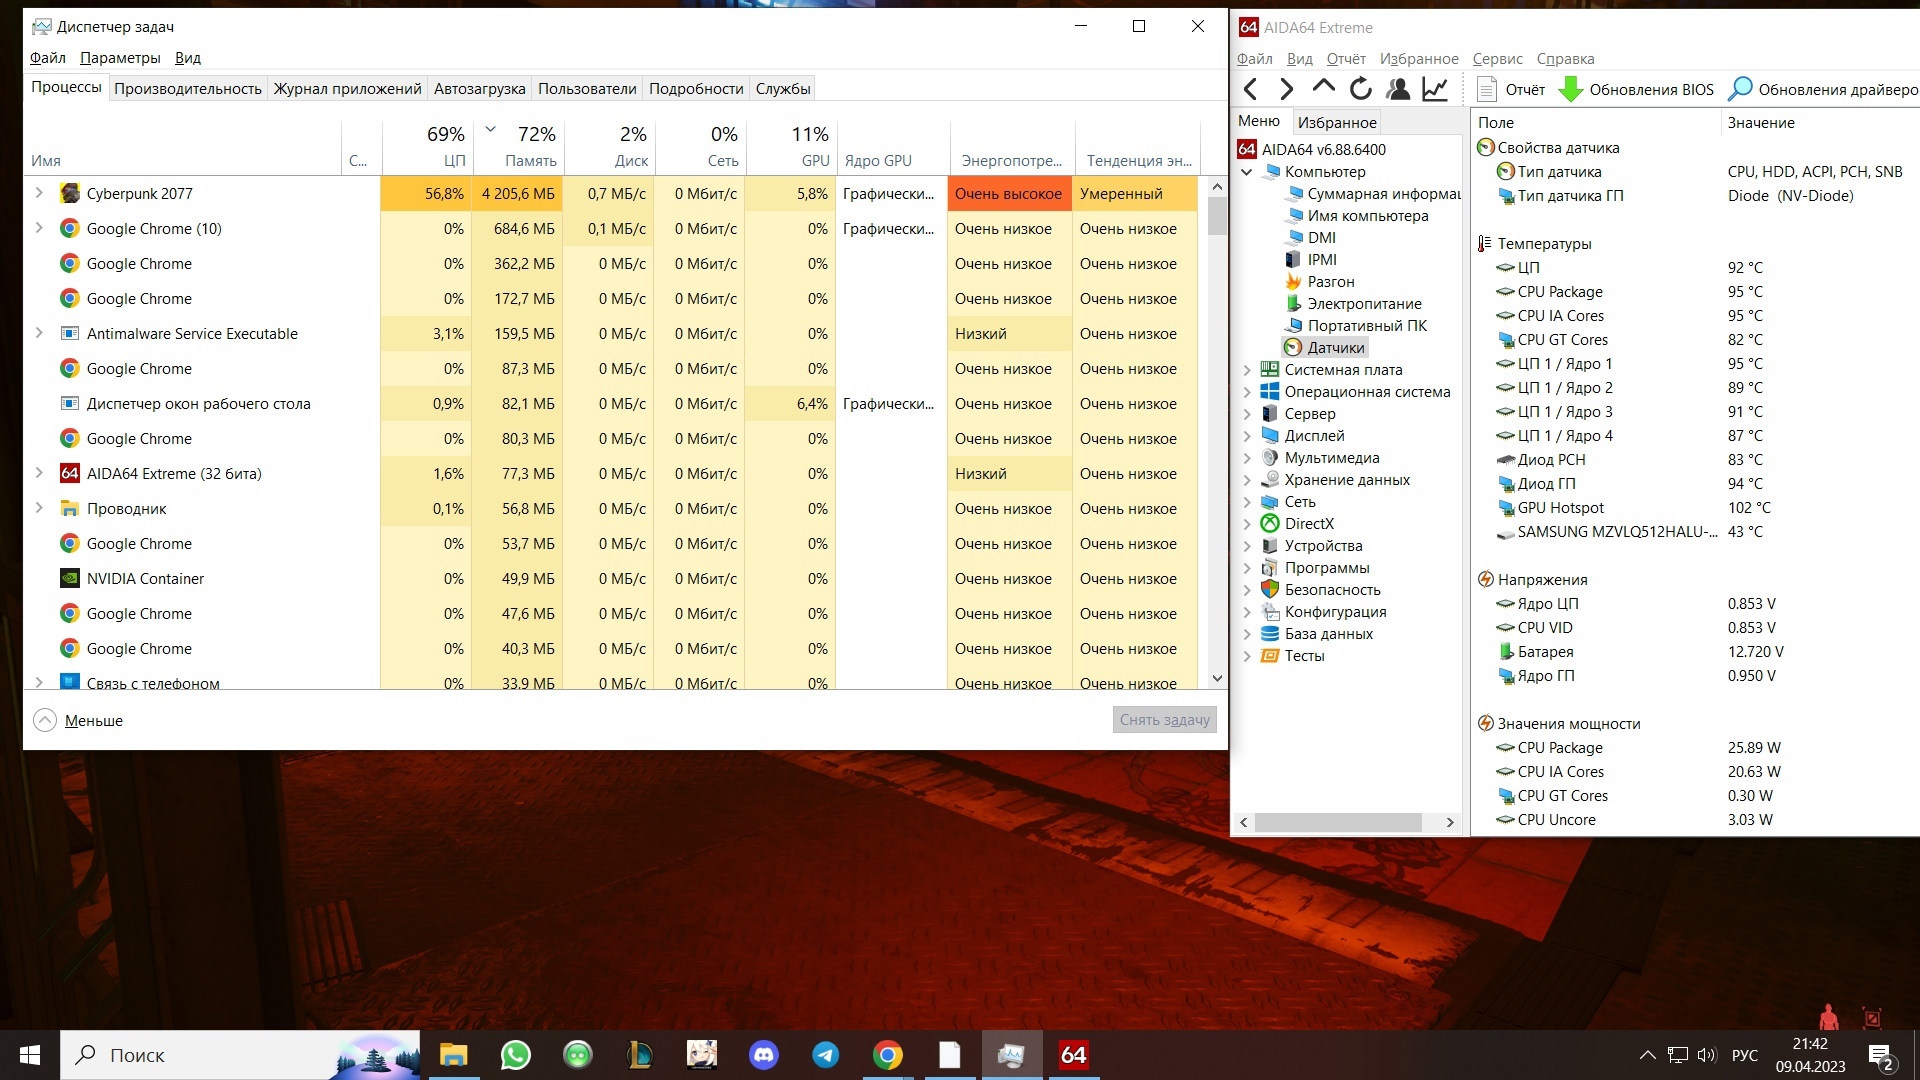The height and width of the screenshot is (1080, 1920).
Task: Click AIDA64 user profile toolbar icon
Action: point(1398,89)
